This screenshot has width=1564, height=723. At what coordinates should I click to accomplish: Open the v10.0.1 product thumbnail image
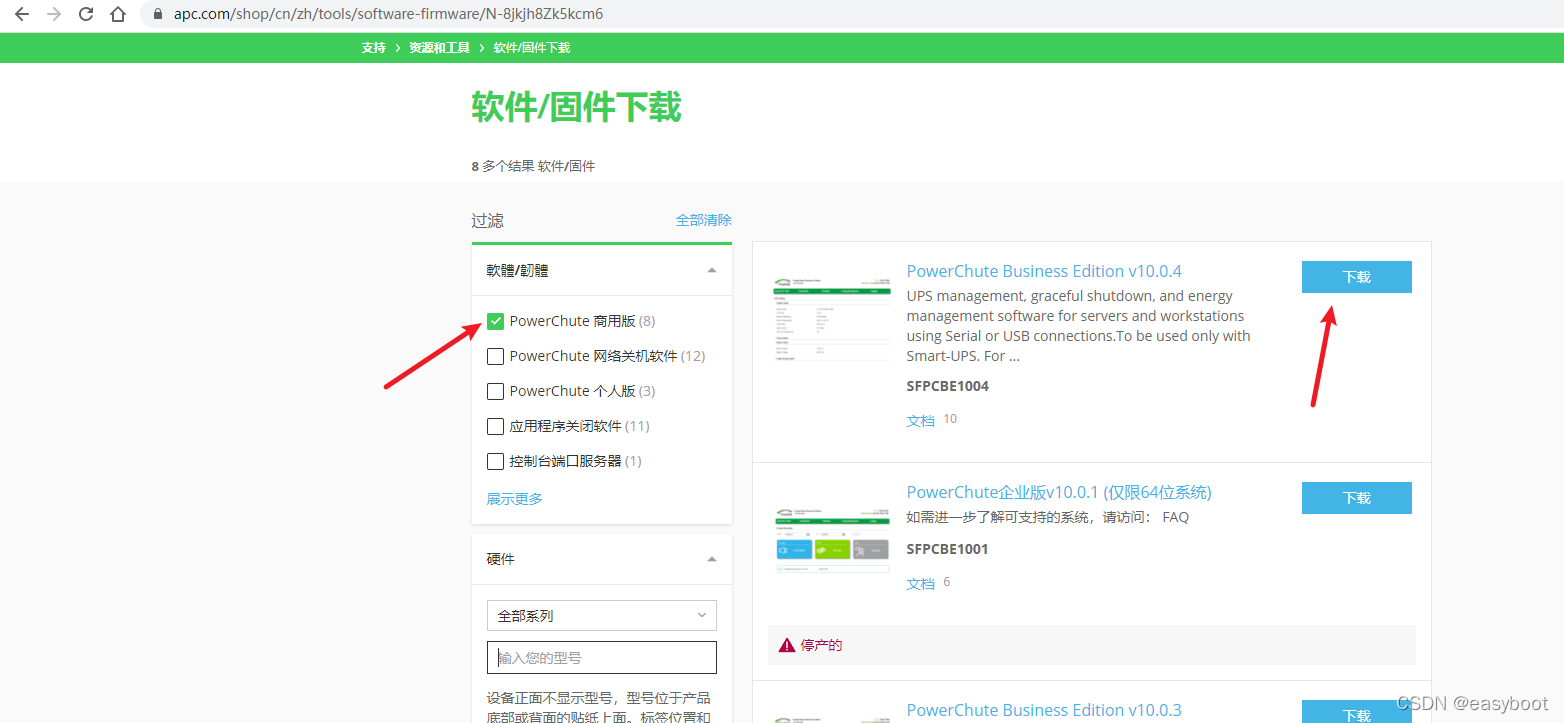click(833, 539)
